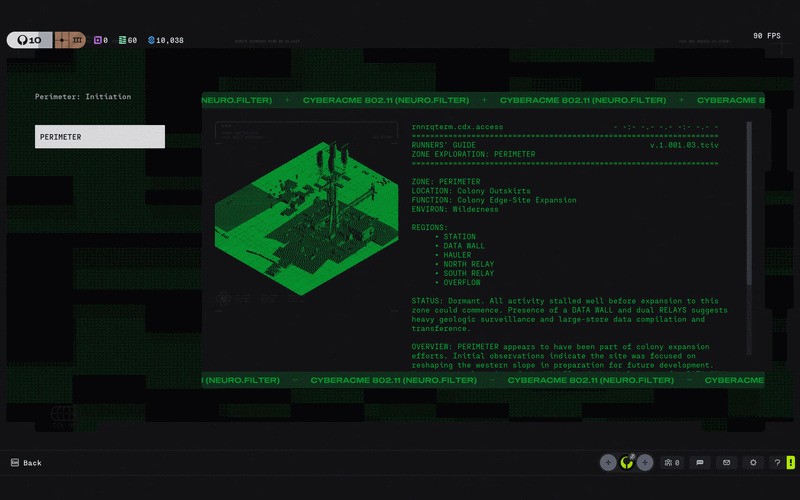
Task: Add a squad member in left plus slot
Action: point(608,463)
